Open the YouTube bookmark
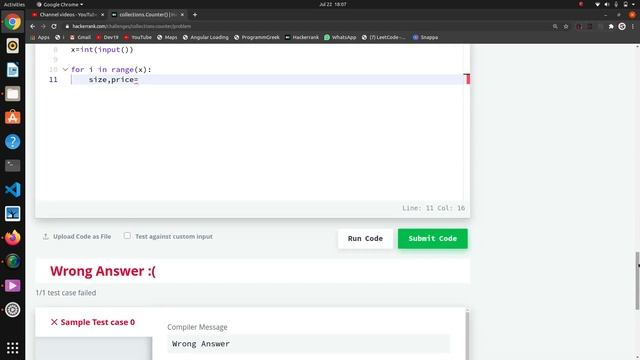 (x=138, y=37)
